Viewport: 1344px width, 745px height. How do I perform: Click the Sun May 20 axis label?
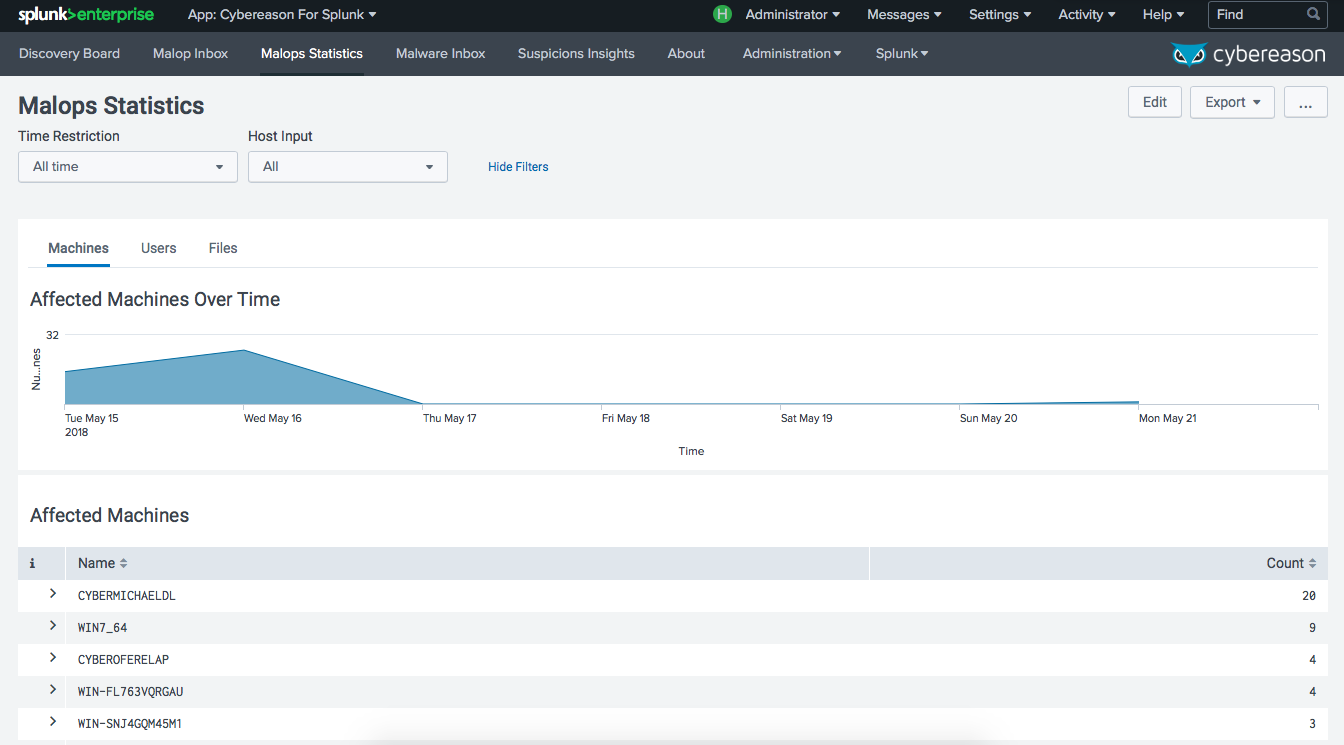[988, 418]
